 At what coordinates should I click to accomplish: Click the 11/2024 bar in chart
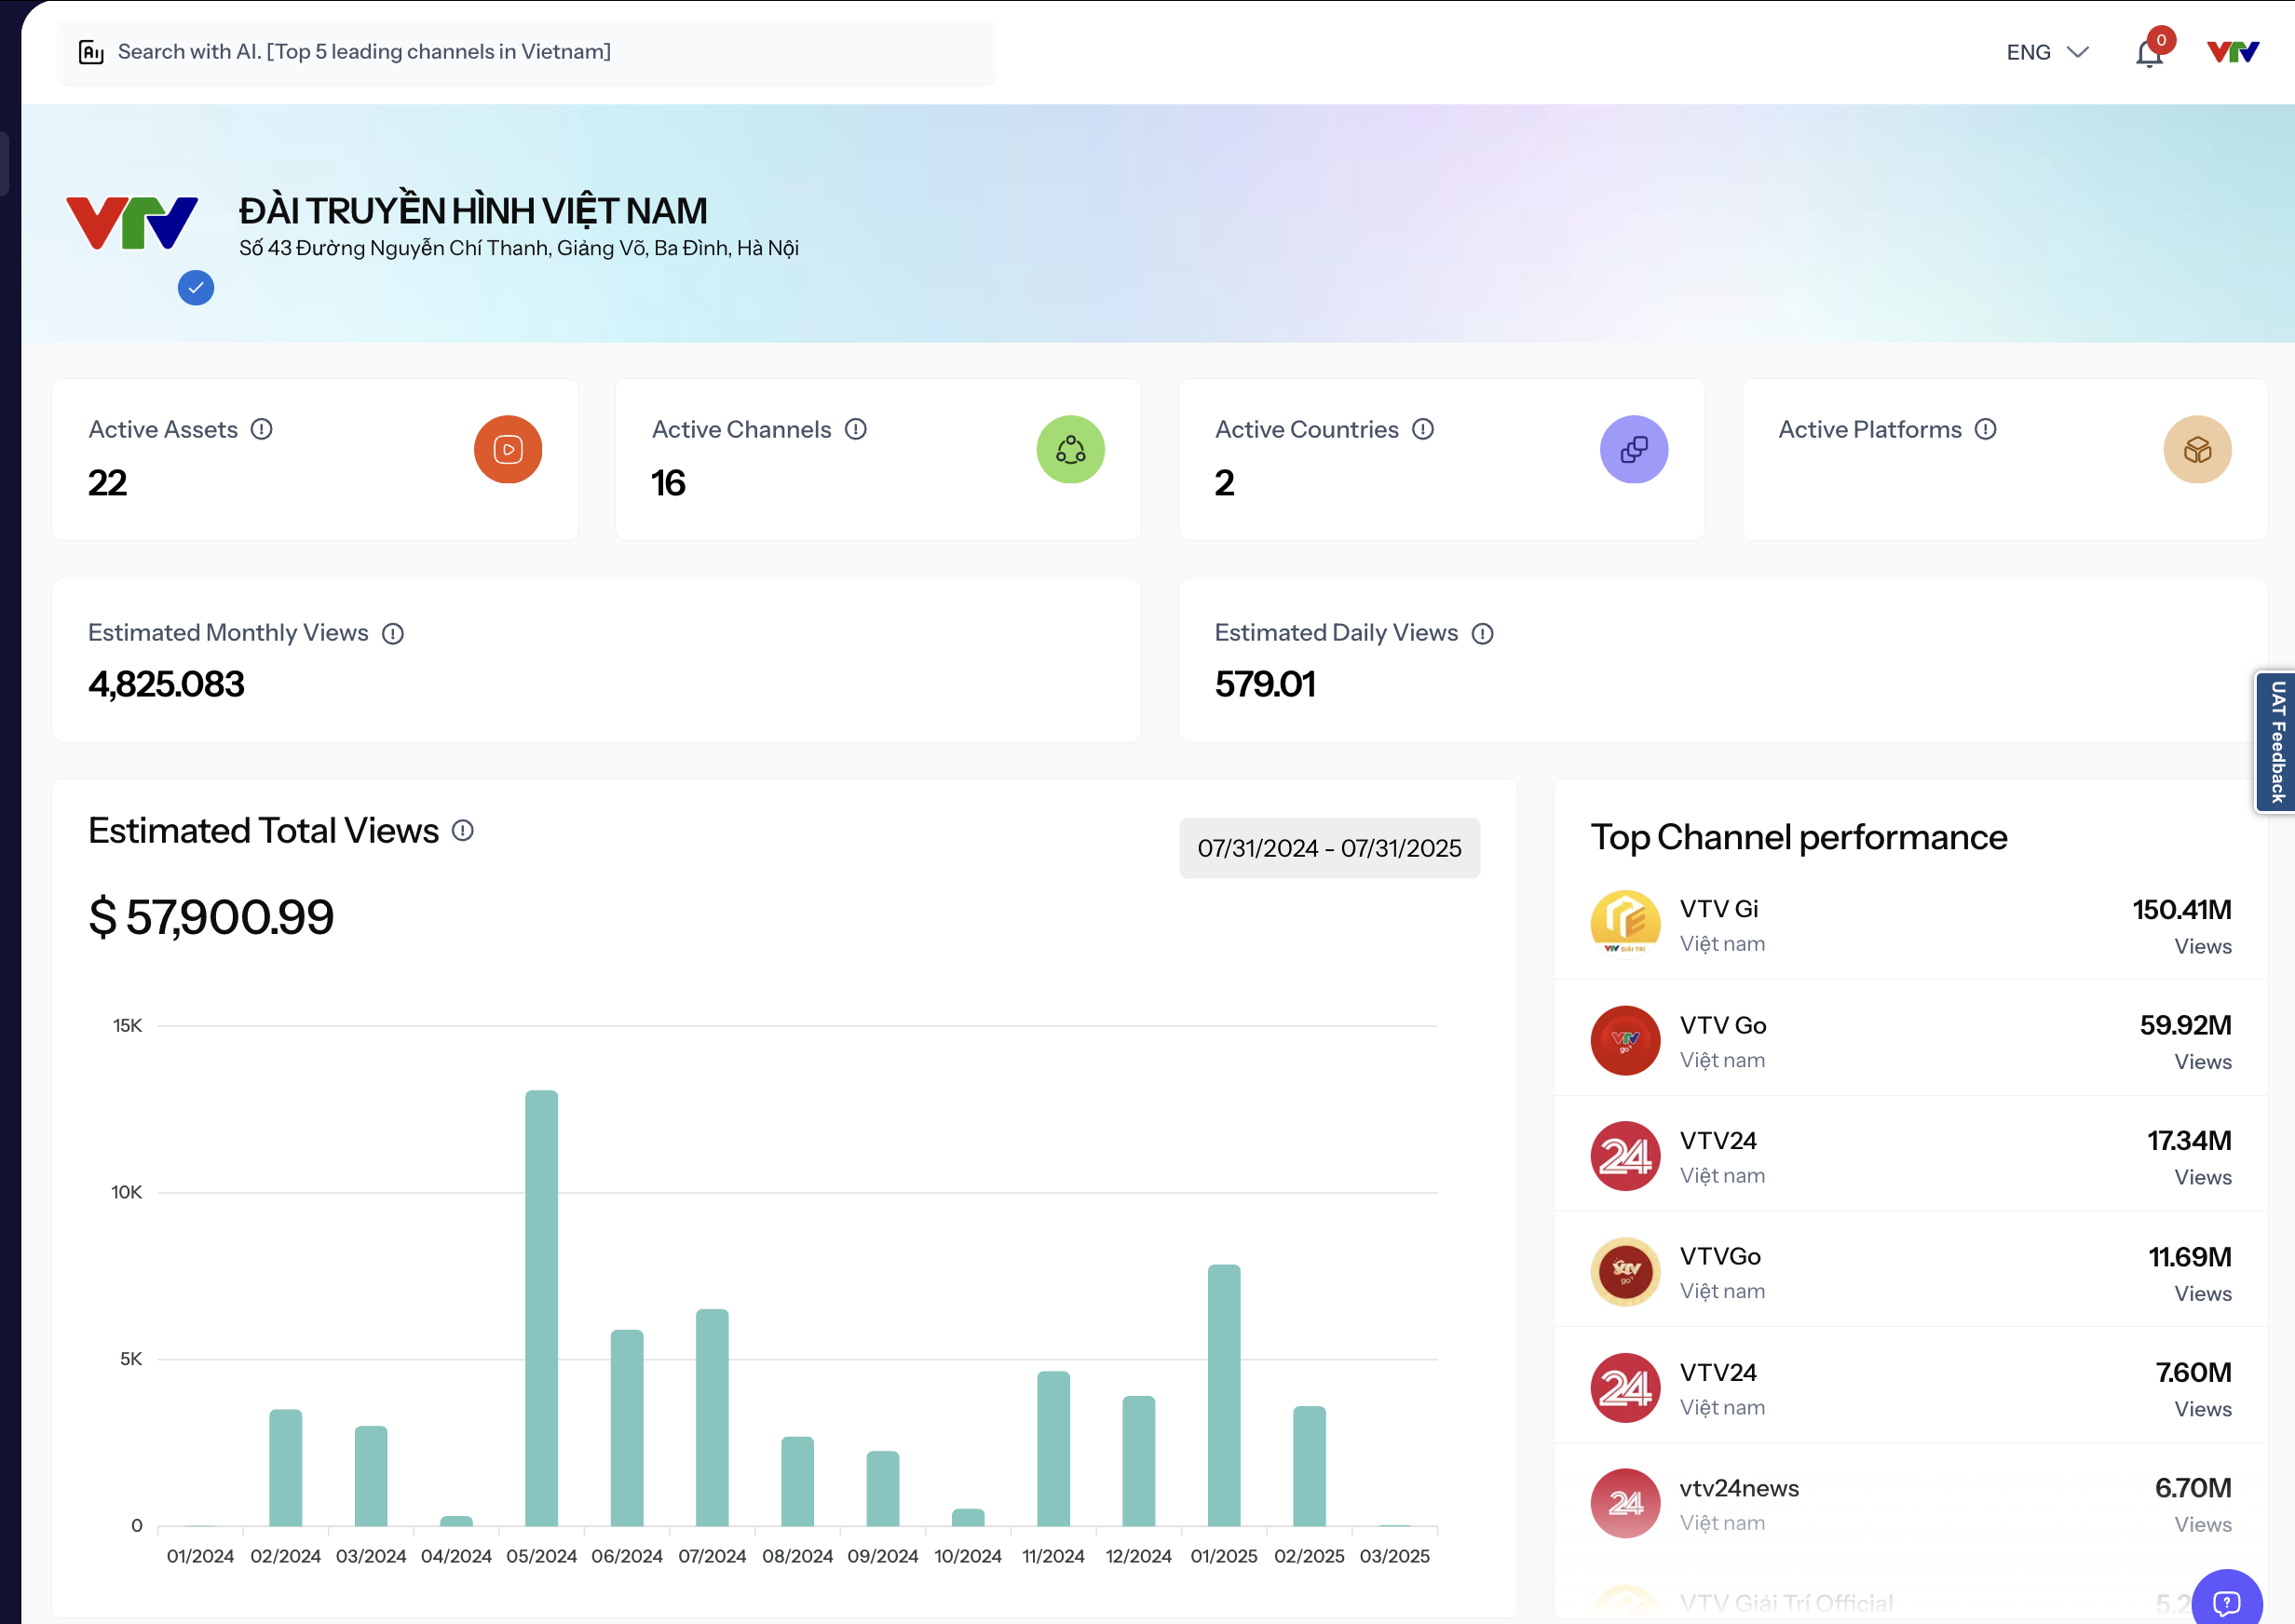[x=1053, y=1448]
